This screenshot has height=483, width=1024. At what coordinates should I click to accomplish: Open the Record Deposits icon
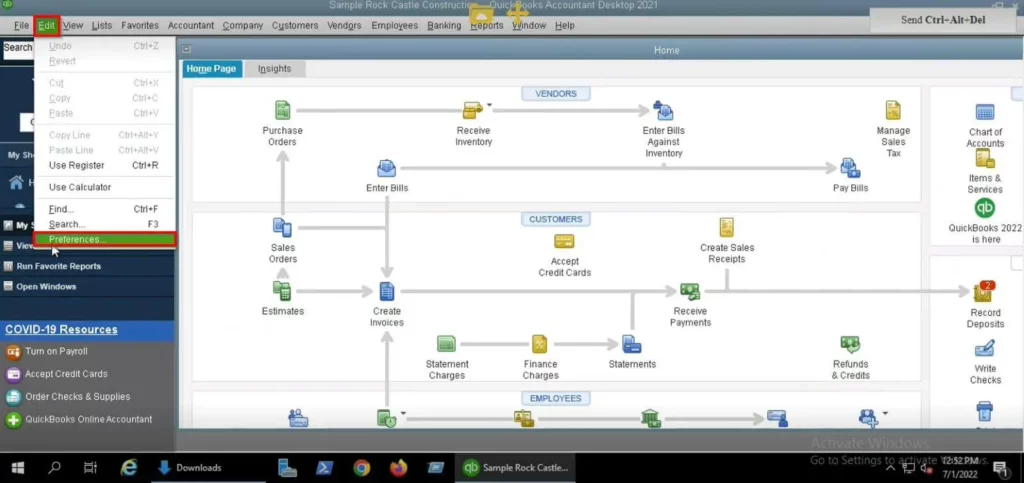pos(985,292)
